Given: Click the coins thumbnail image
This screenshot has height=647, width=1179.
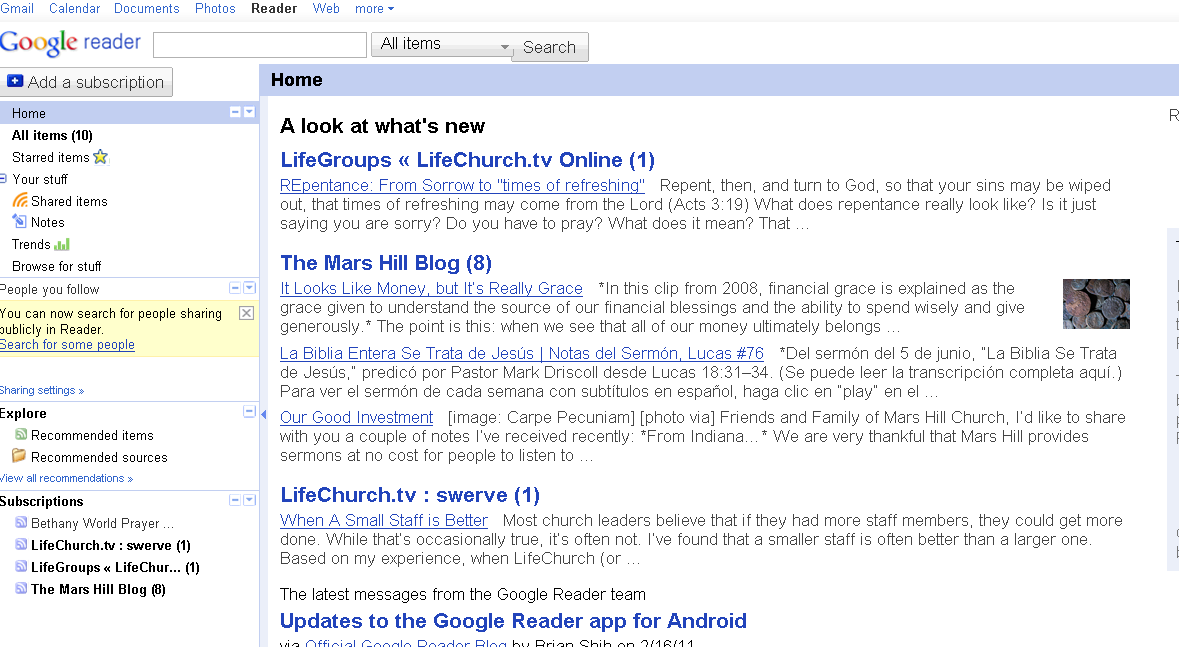Looking at the screenshot, I should [1096, 304].
